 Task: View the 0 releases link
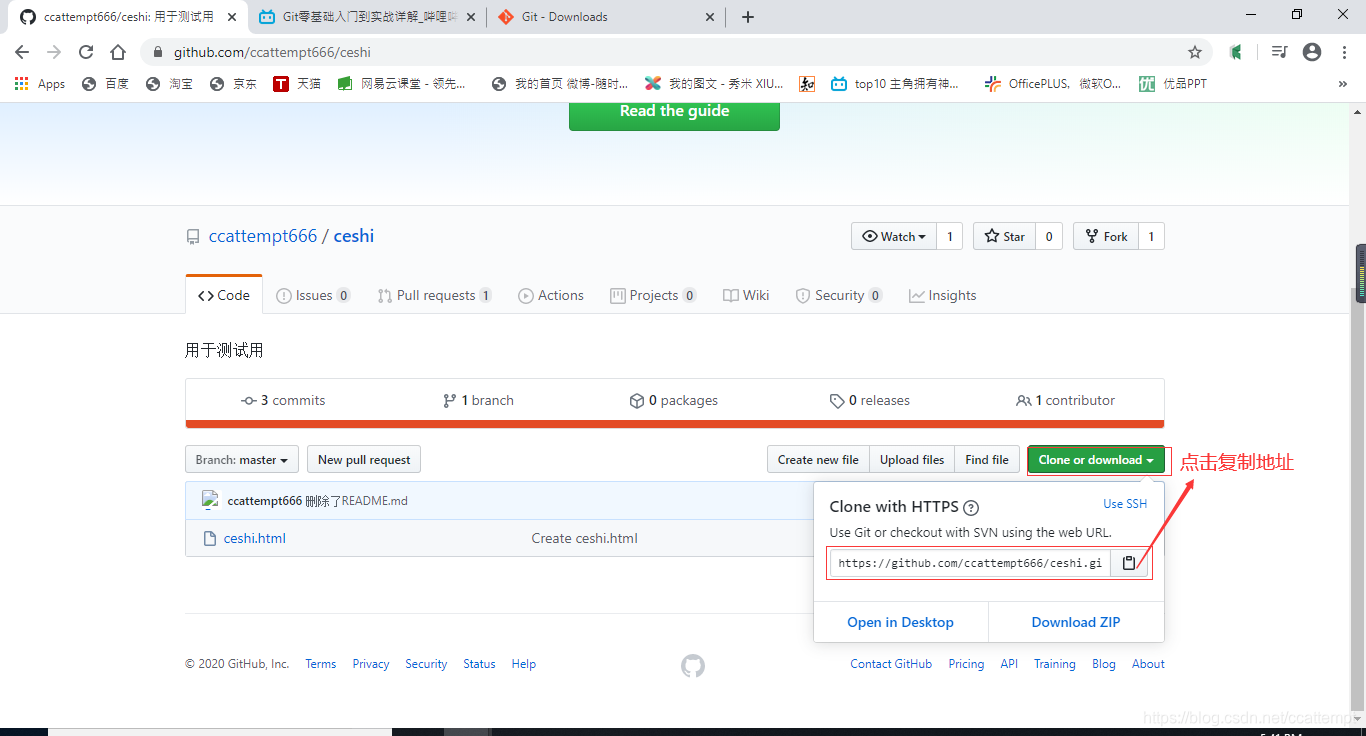(x=870, y=400)
